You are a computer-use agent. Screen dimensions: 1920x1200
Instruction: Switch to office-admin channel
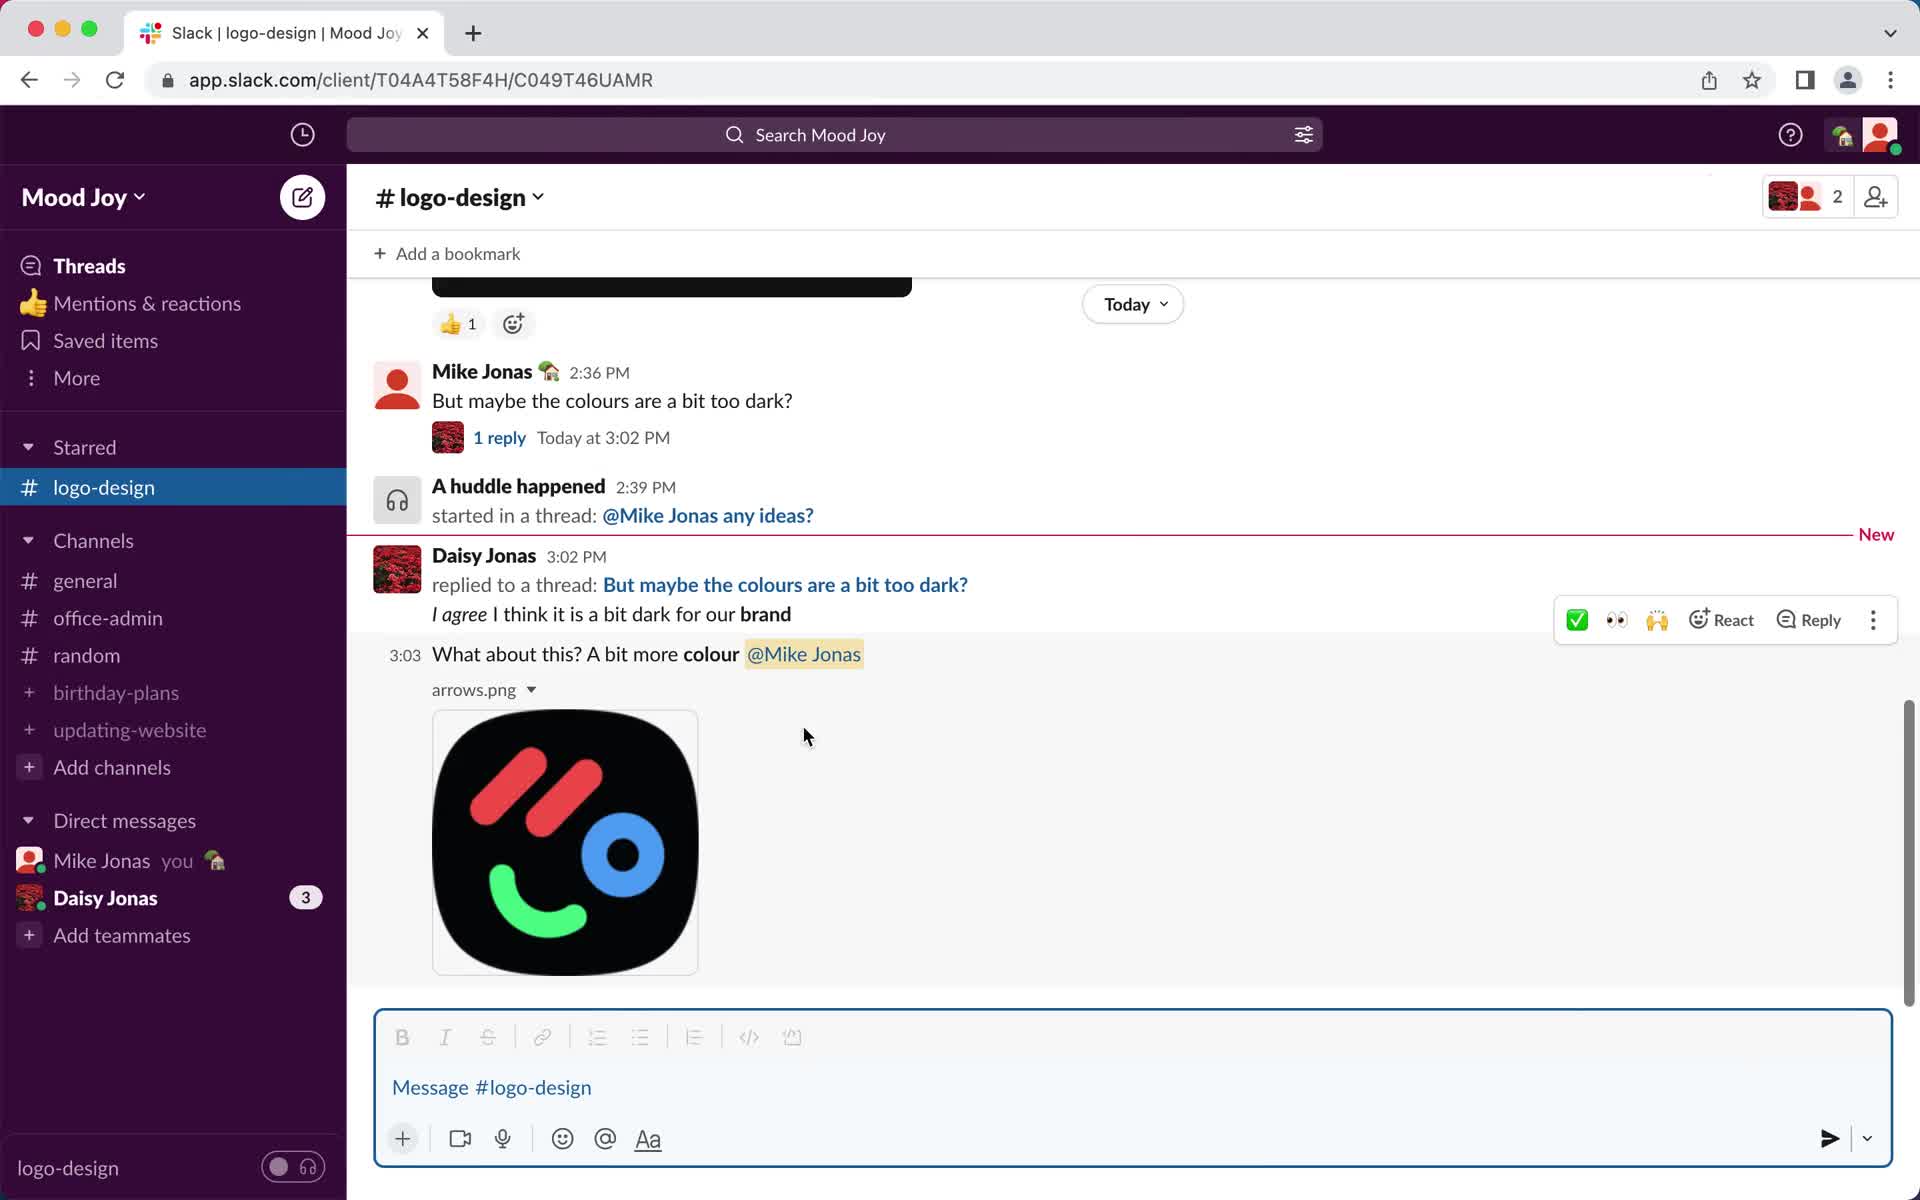coord(173,618)
